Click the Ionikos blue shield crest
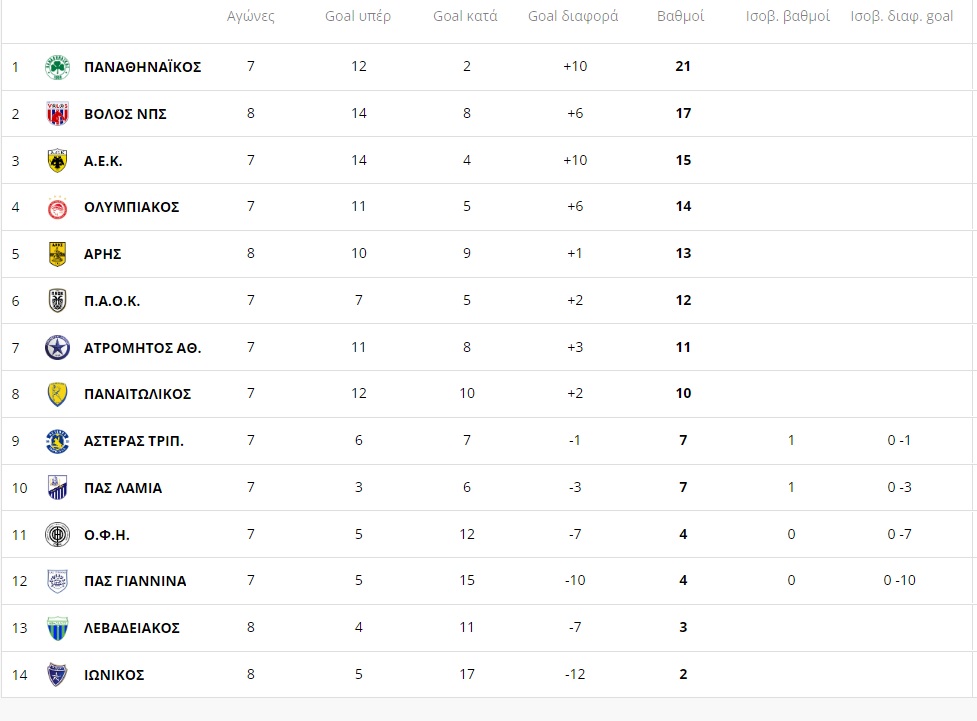This screenshot has height=721, width=977. (57, 675)
